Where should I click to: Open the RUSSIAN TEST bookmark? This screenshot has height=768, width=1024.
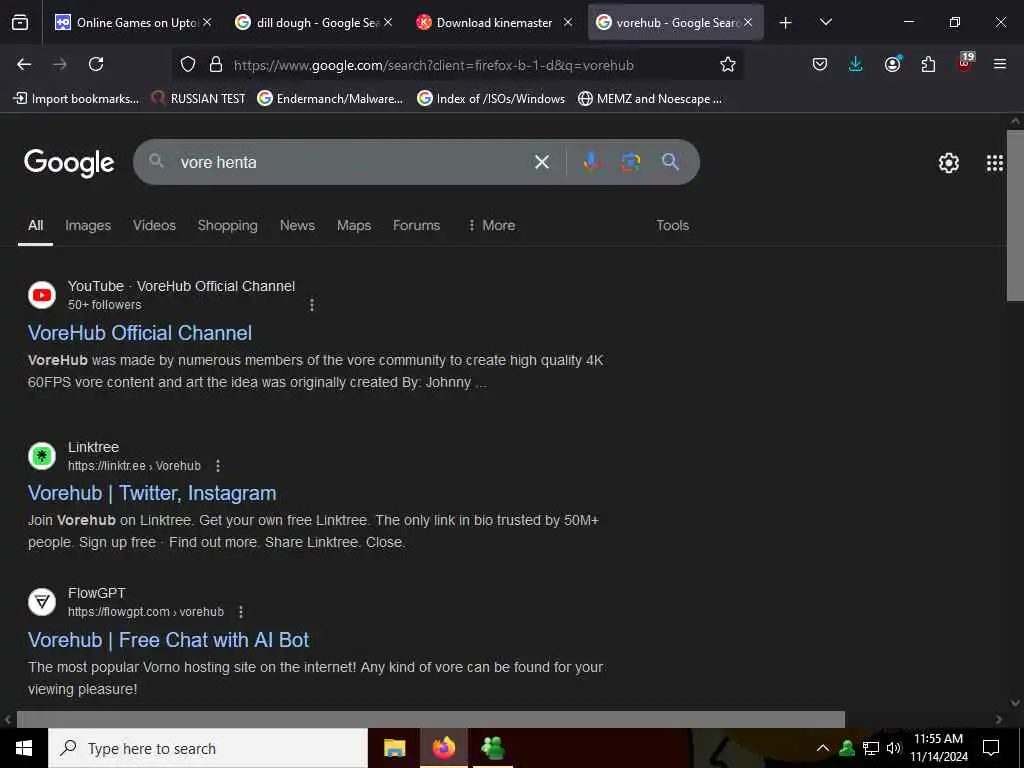tap(199, 99)
